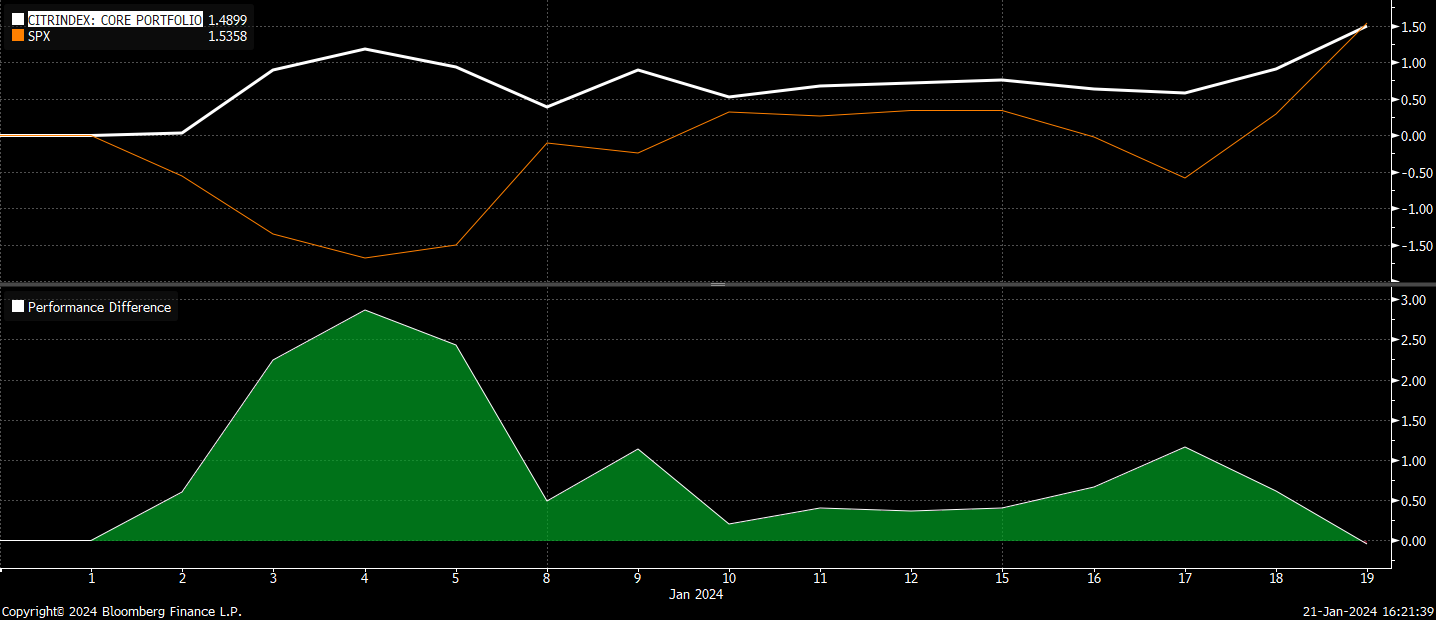Click date 15 on the x-axis
The height and width of the screenshot is (620, 1436).
tap(1002, 578)
